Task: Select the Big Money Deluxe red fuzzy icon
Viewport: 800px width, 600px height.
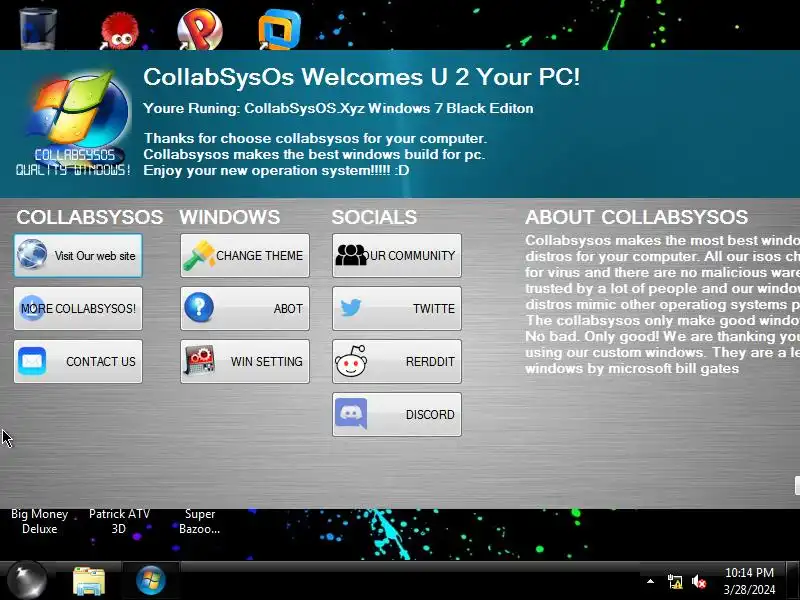Action: (119, 31)
